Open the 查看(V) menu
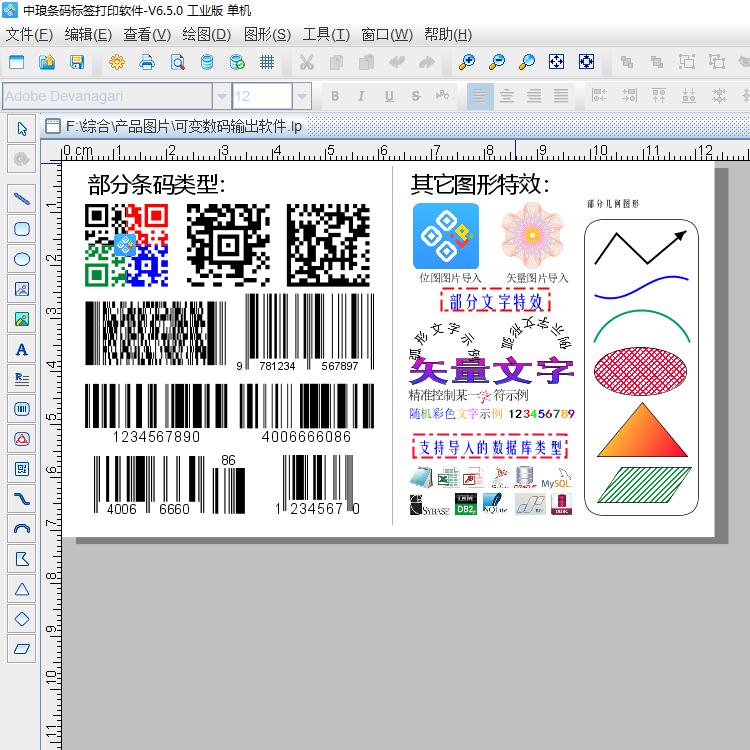 pyautogui.click(x=147, y=34)
